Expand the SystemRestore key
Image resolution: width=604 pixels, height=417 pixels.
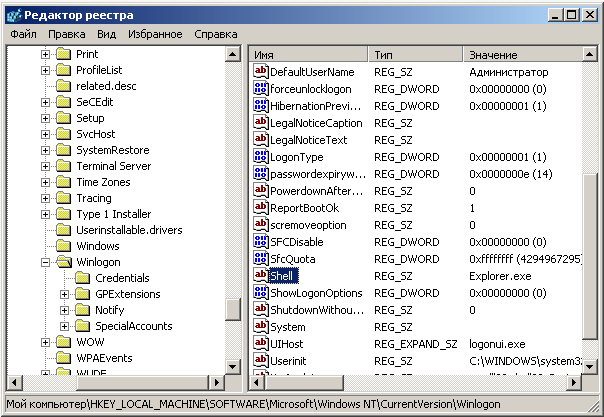tap(45, 150)
